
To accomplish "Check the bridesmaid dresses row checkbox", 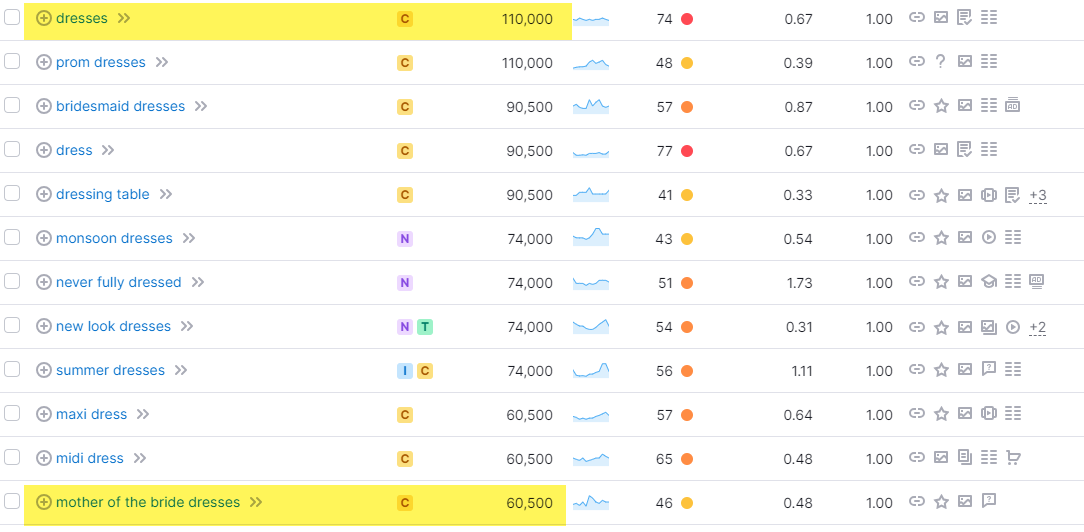I will click(12, 106).
